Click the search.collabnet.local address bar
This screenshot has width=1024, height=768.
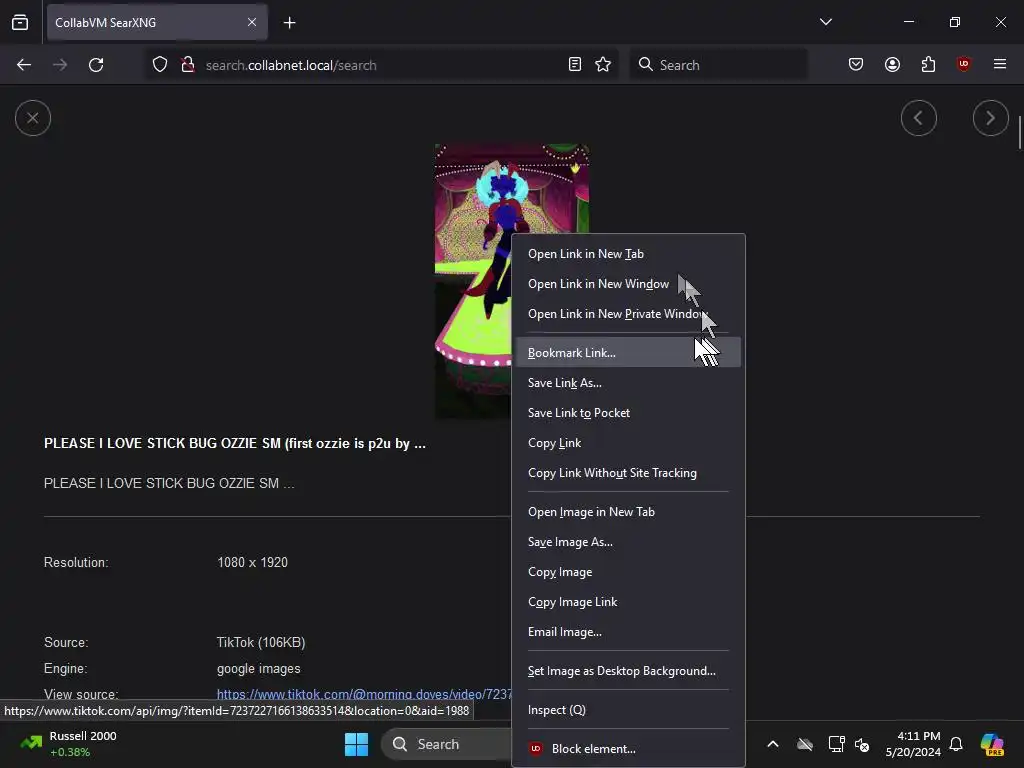click(x=382, y=65)
